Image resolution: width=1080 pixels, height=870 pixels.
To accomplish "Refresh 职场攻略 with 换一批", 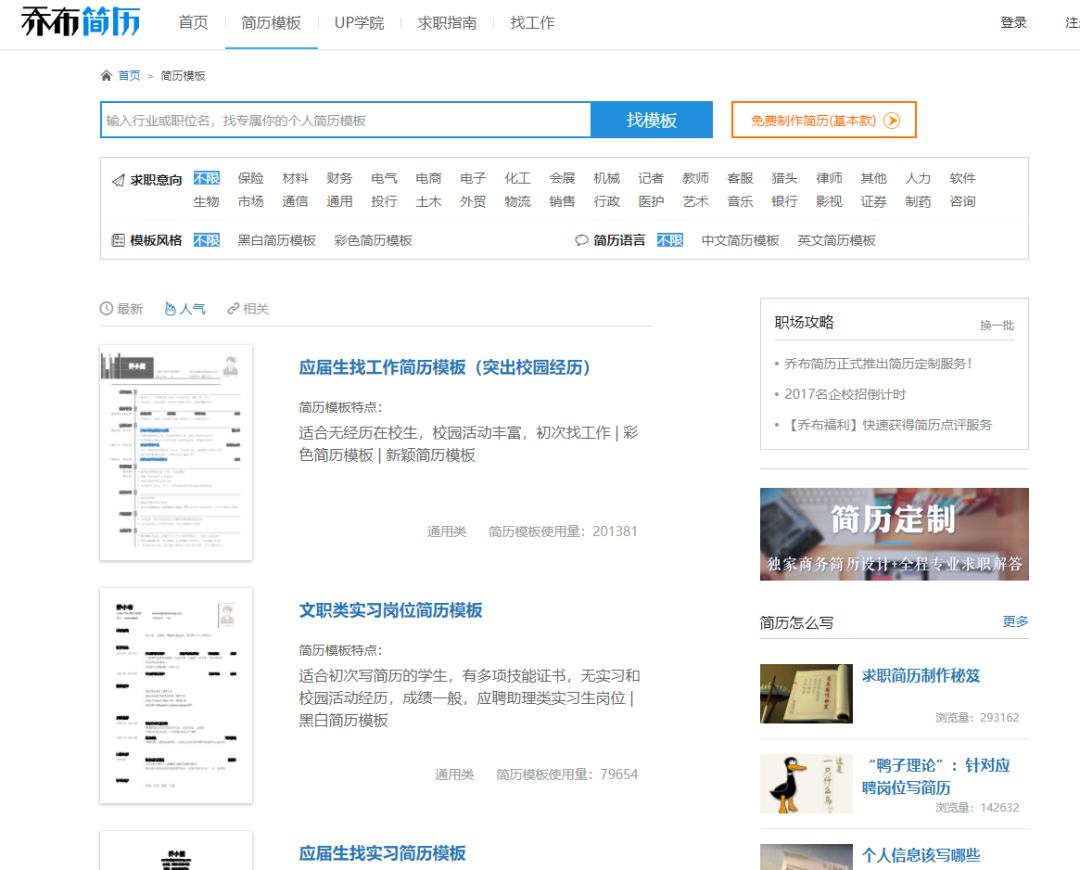I will coord(997,325).
